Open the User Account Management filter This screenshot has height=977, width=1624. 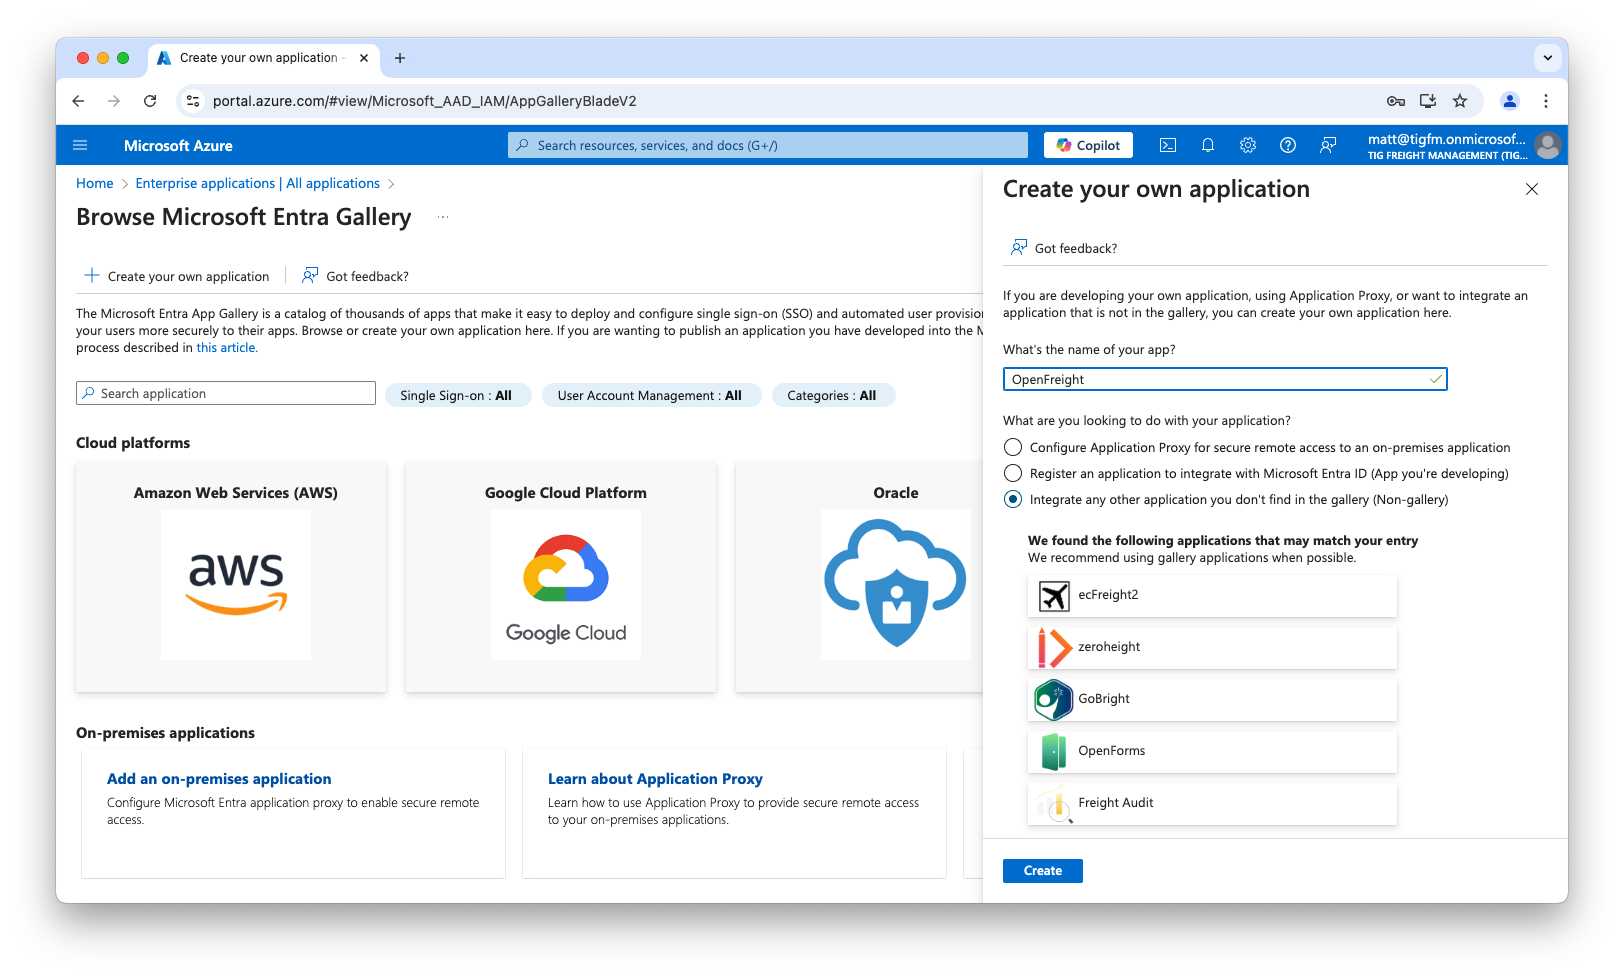tap(651, 395)
